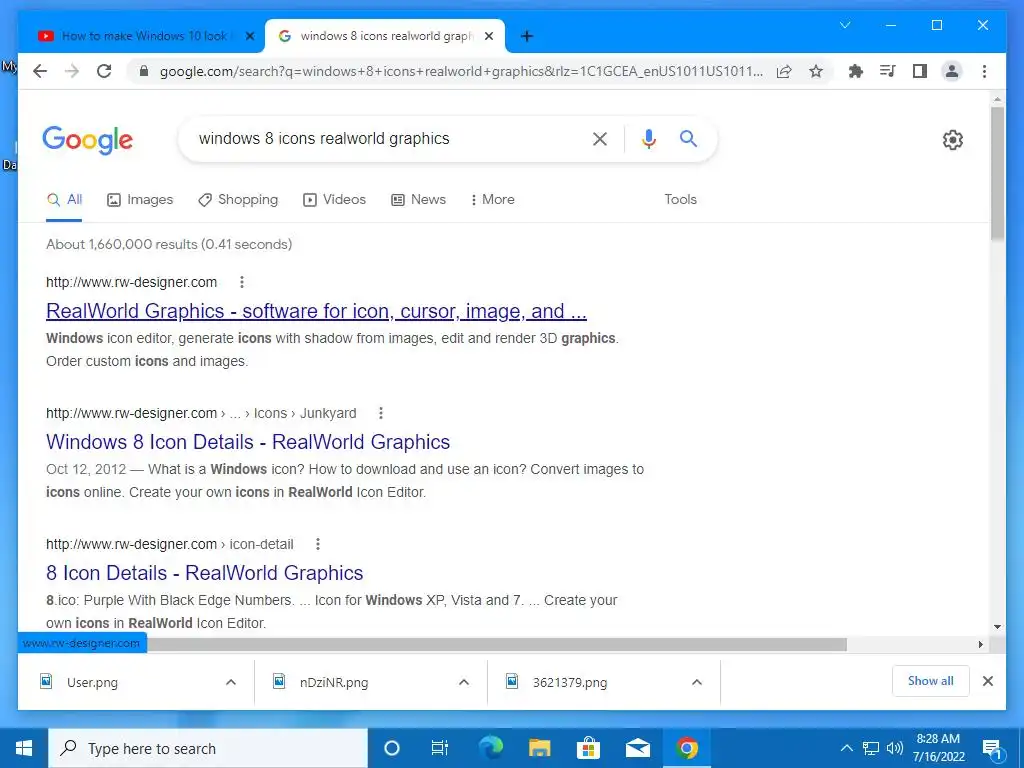Toggle the Chrome side panel icon
Viewport: 1024px width, 768px height.
pos(920,71)
